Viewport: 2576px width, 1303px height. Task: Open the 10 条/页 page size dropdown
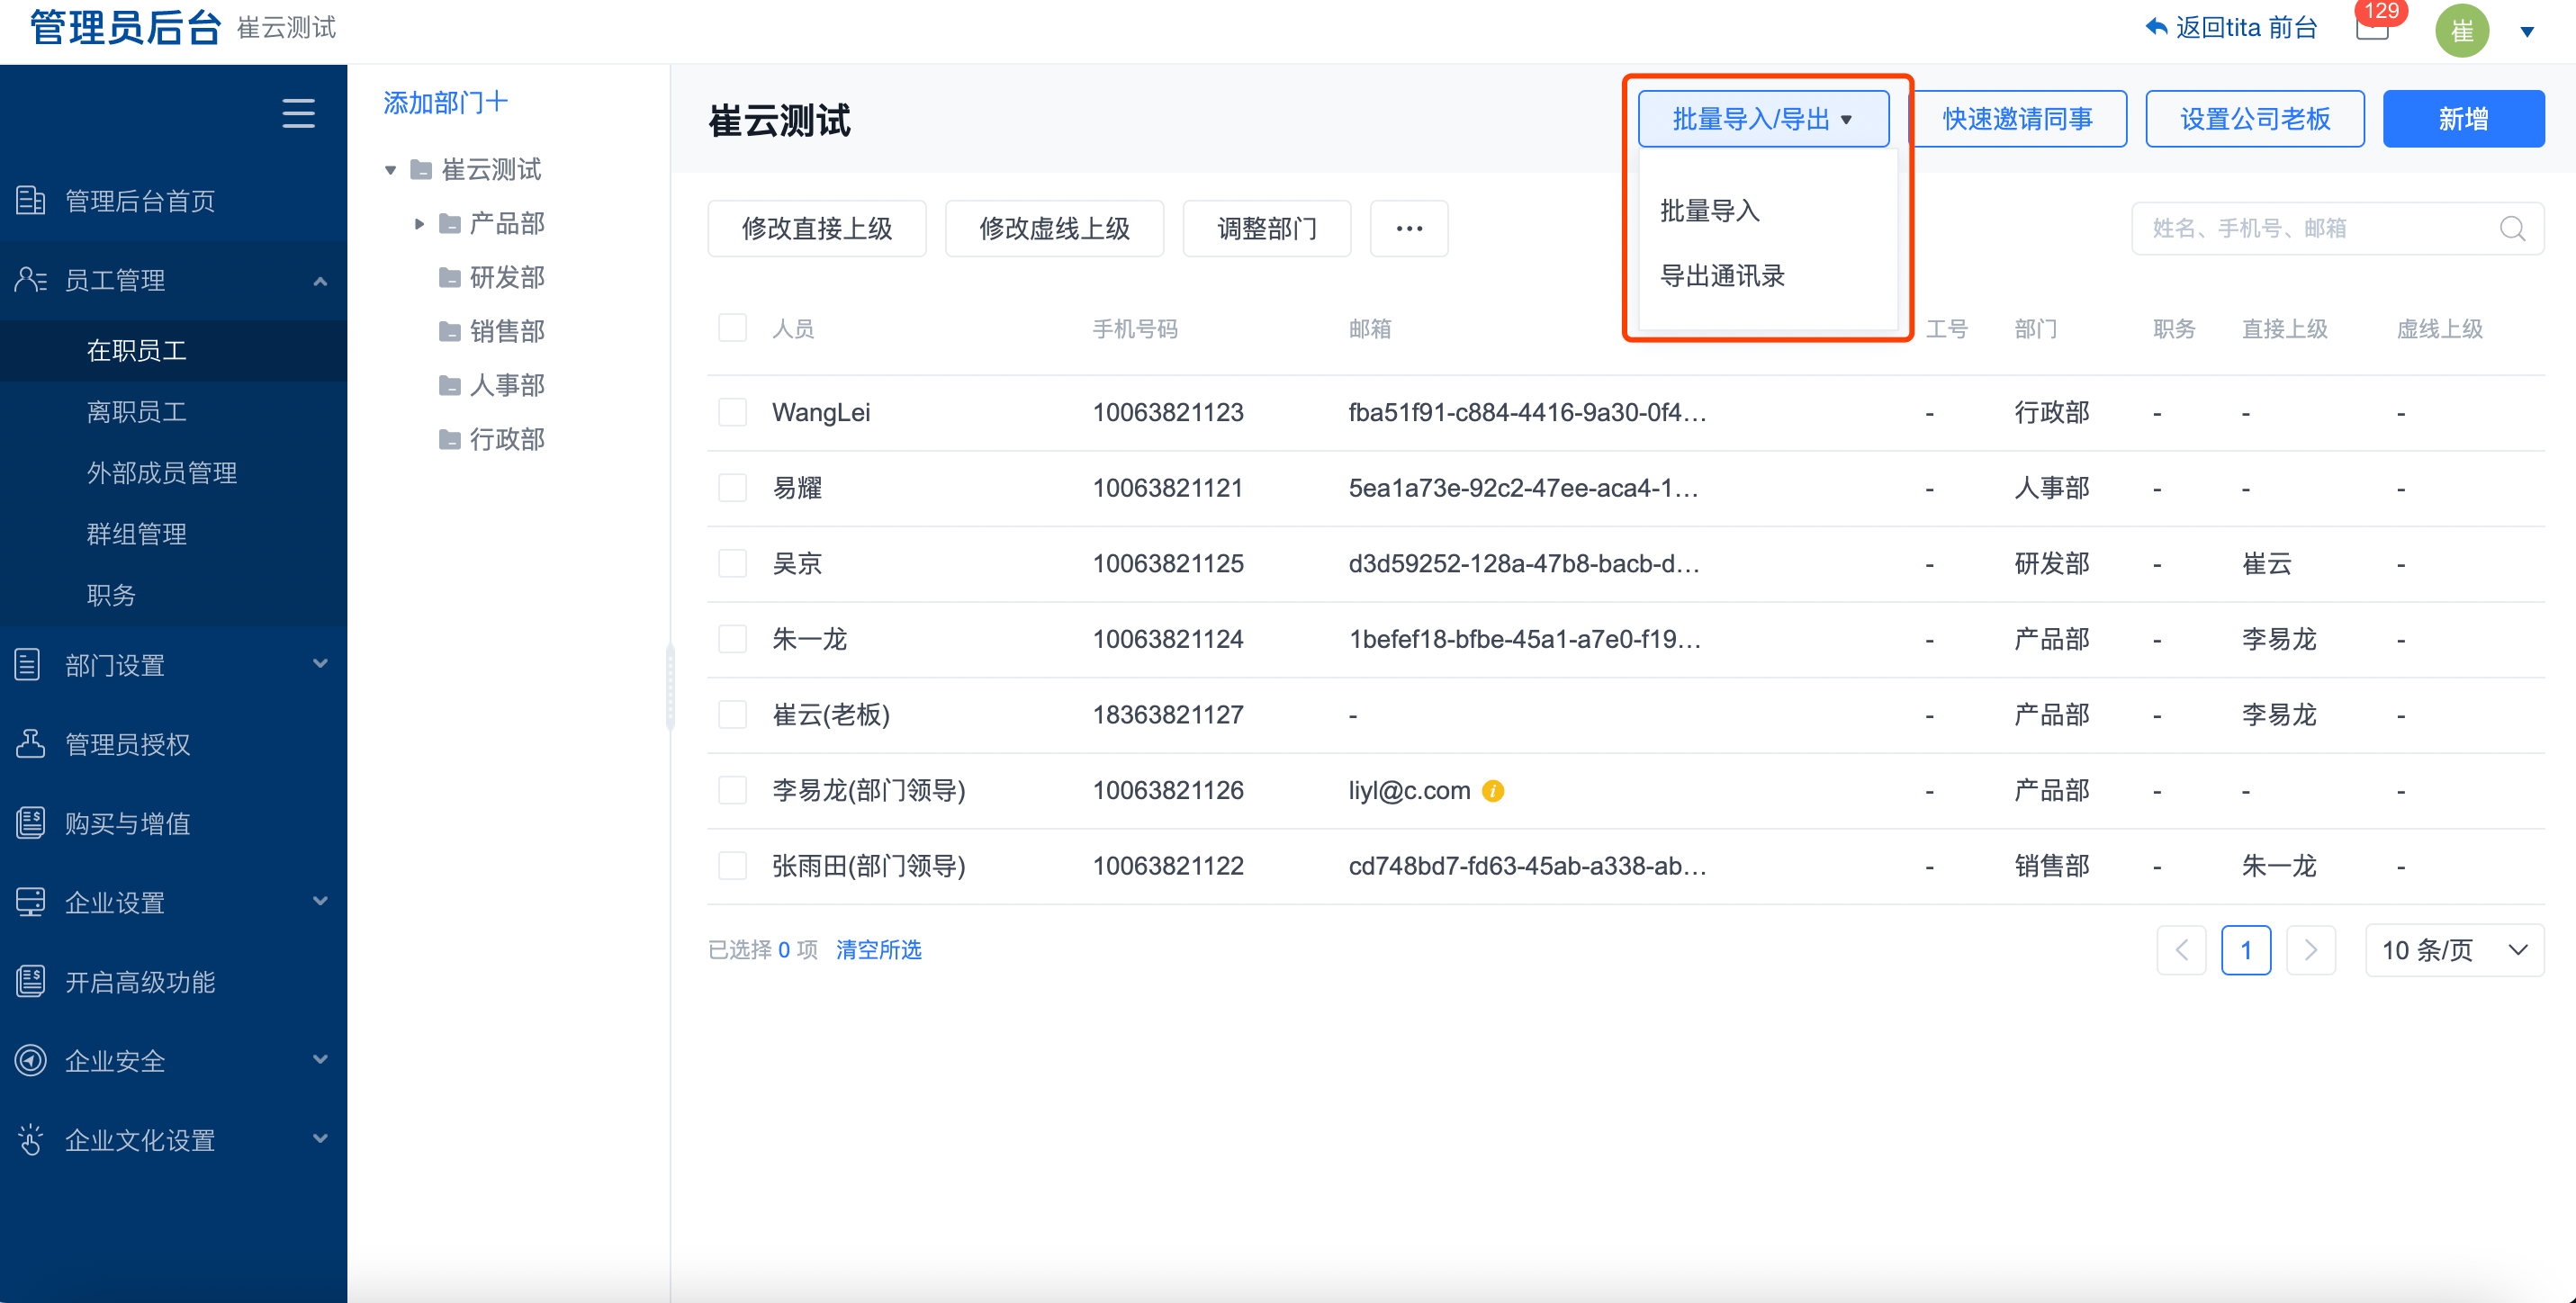pos(2454,949)
